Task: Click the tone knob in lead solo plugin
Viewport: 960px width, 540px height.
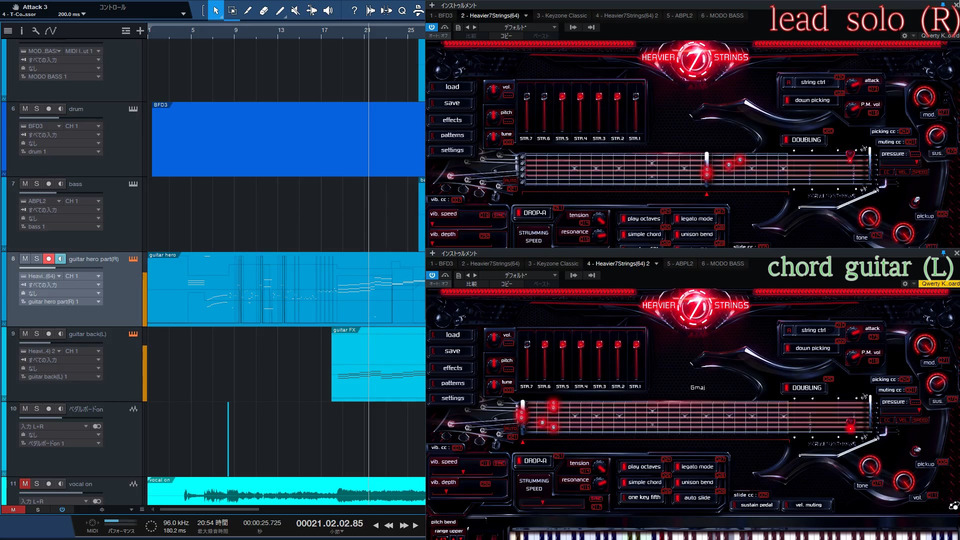Action: tap(868, 217)
